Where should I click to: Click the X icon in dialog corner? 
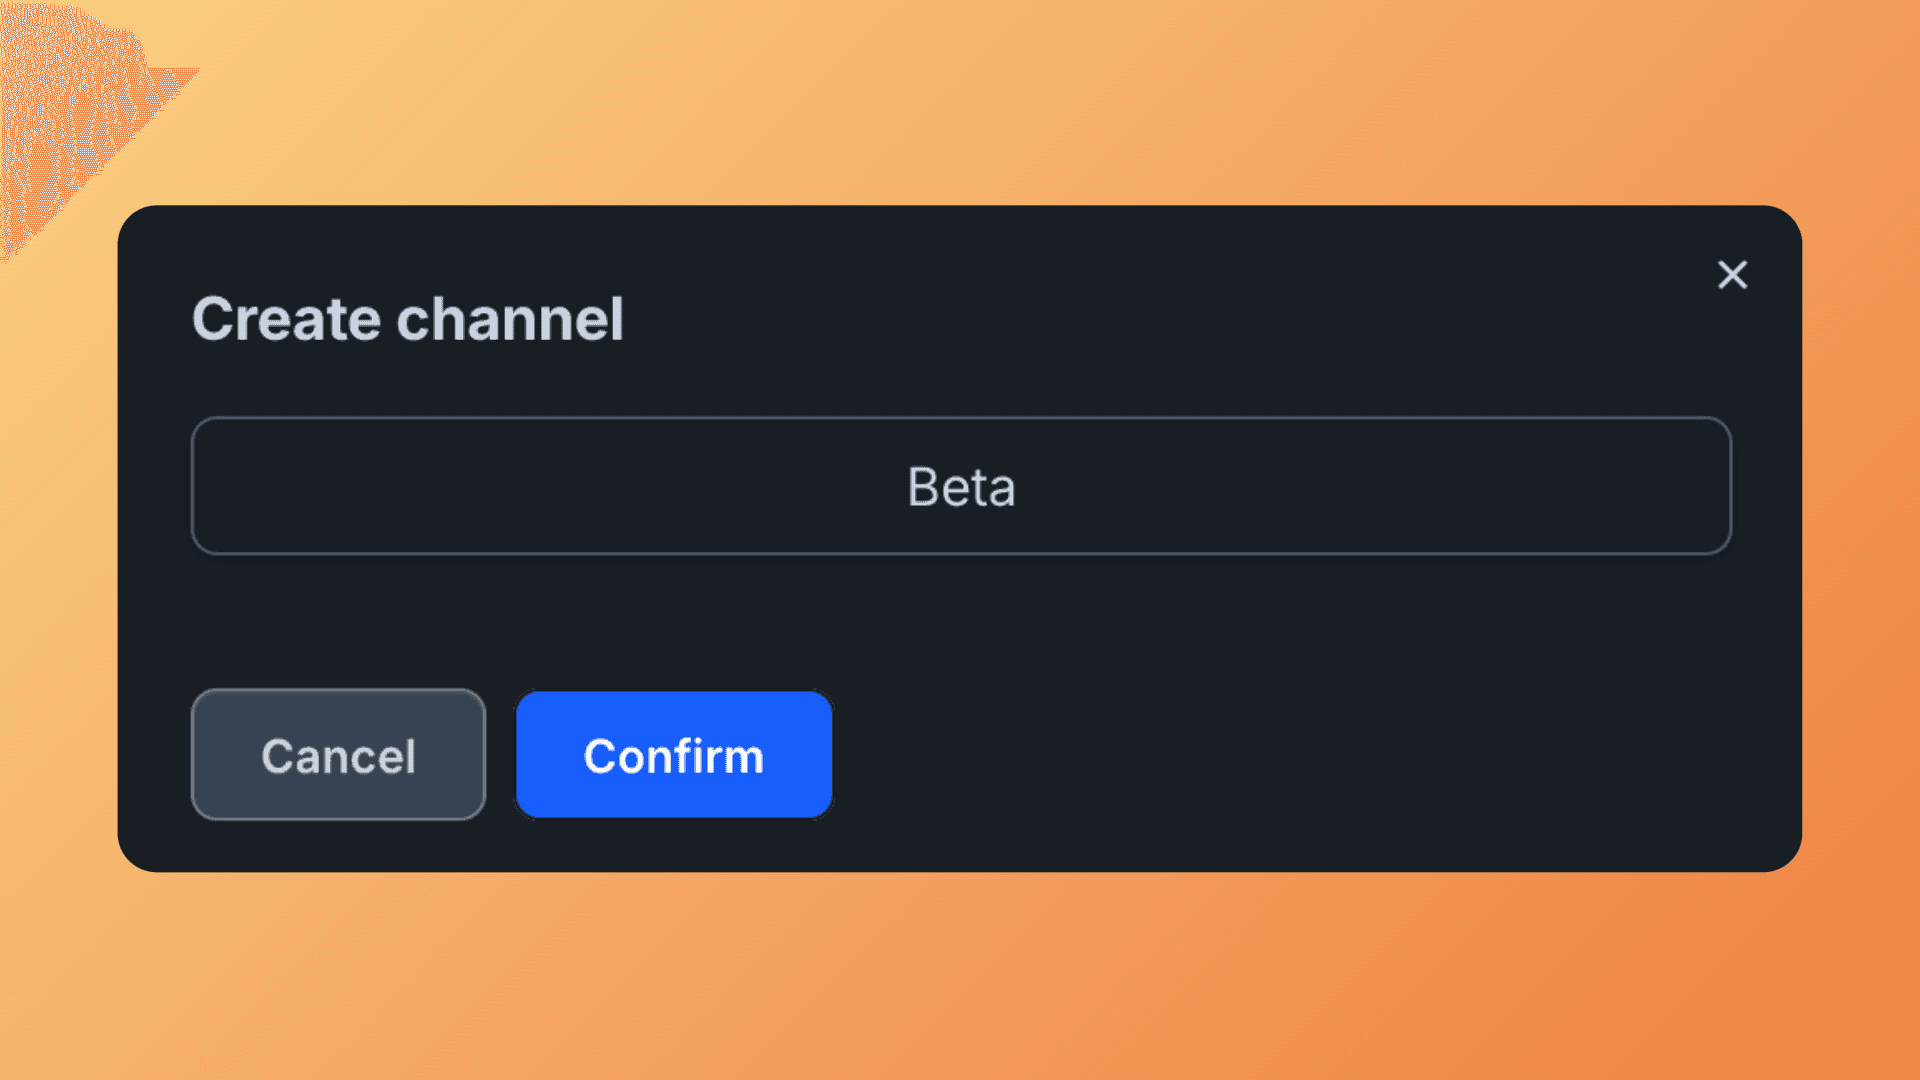[x=1732, y=275]
